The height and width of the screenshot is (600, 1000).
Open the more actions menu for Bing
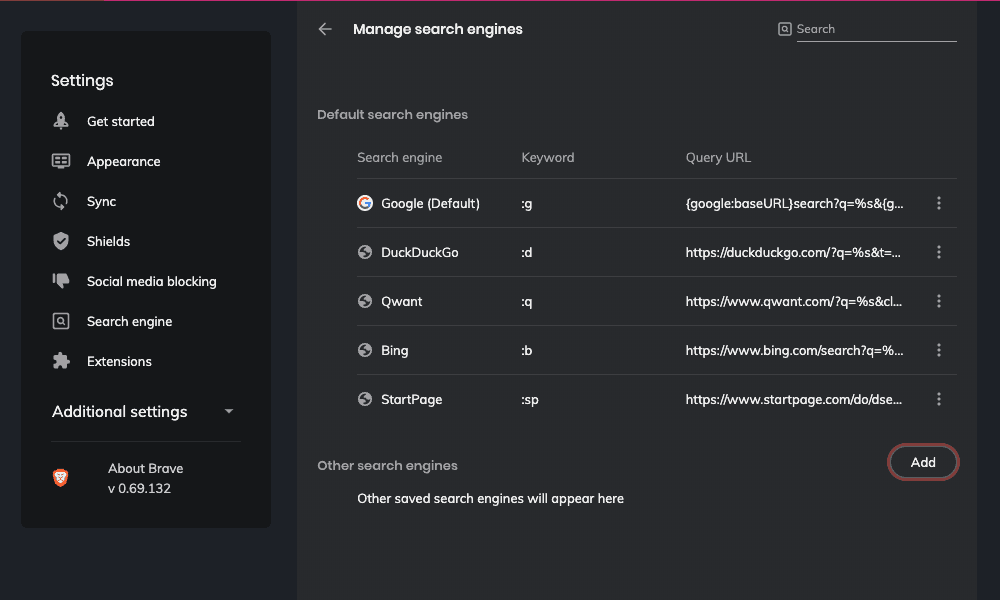point(939,351)
